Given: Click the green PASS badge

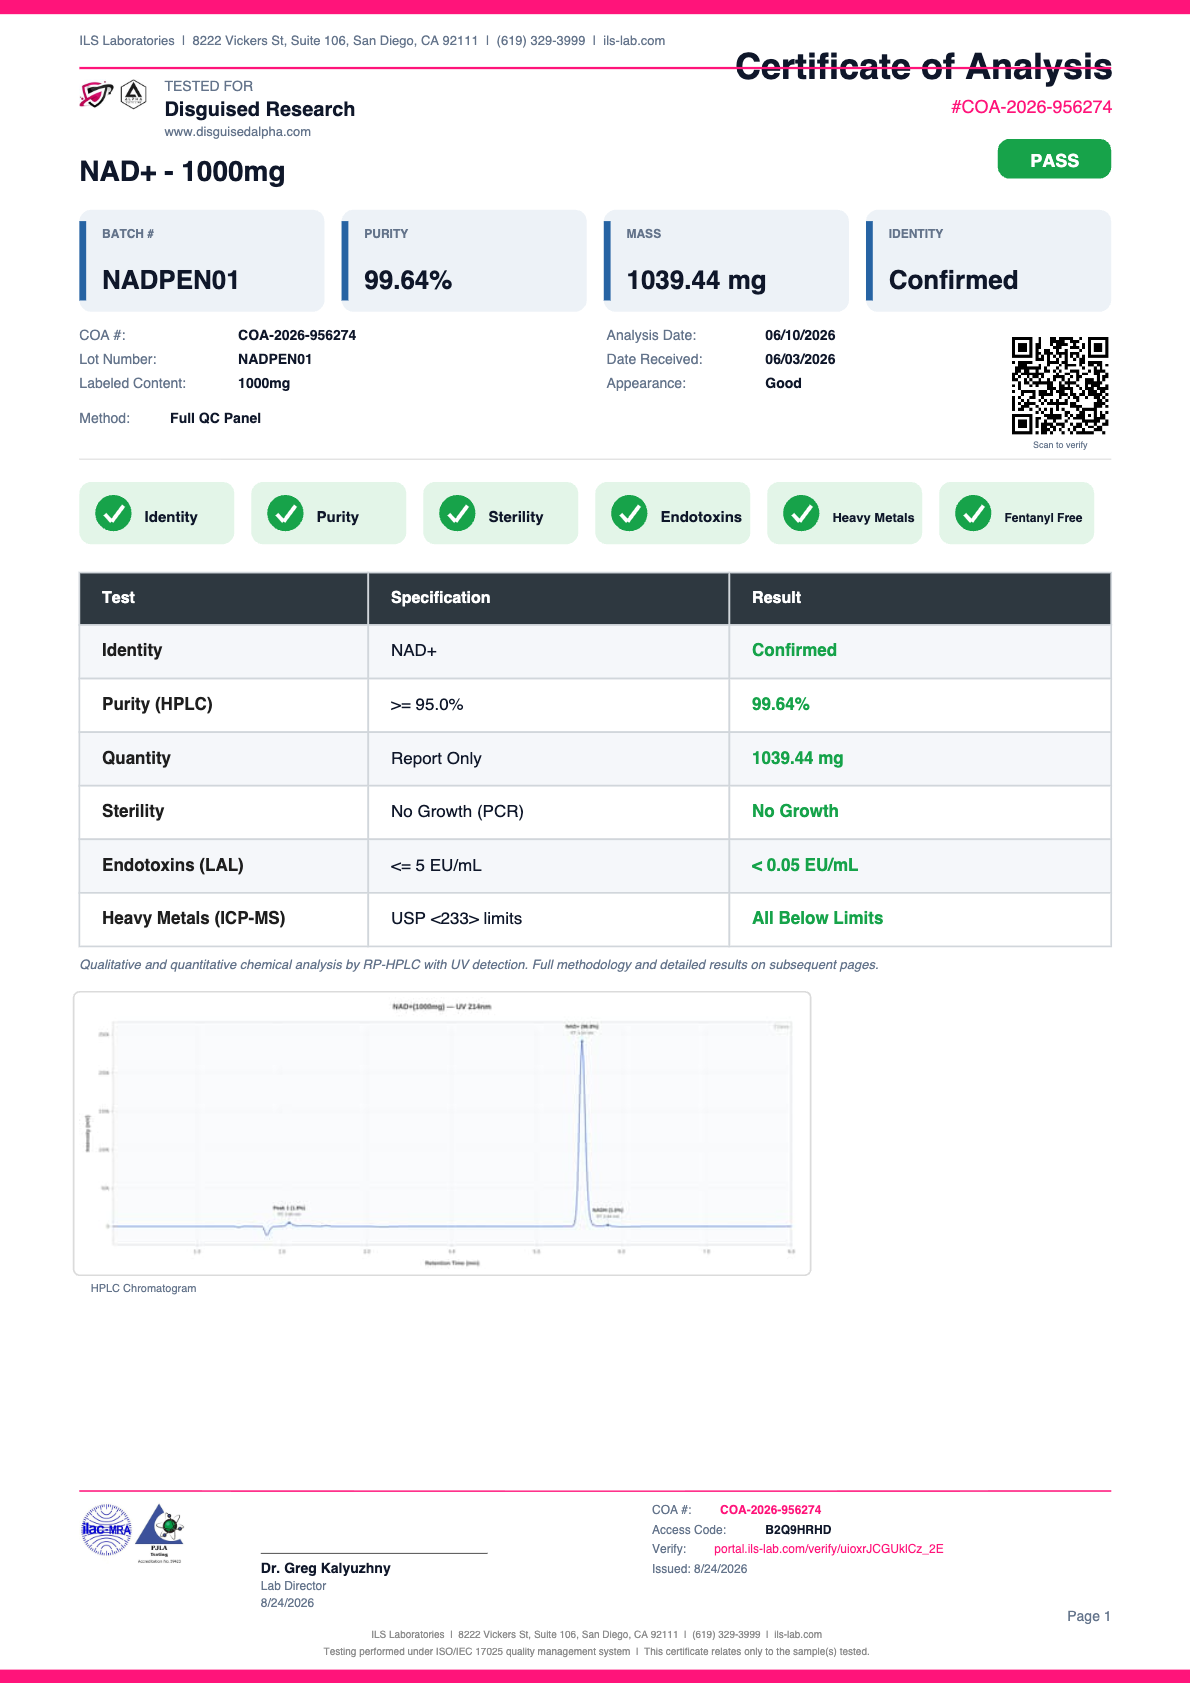Looking at the screenshot, I should (1054, 159).
